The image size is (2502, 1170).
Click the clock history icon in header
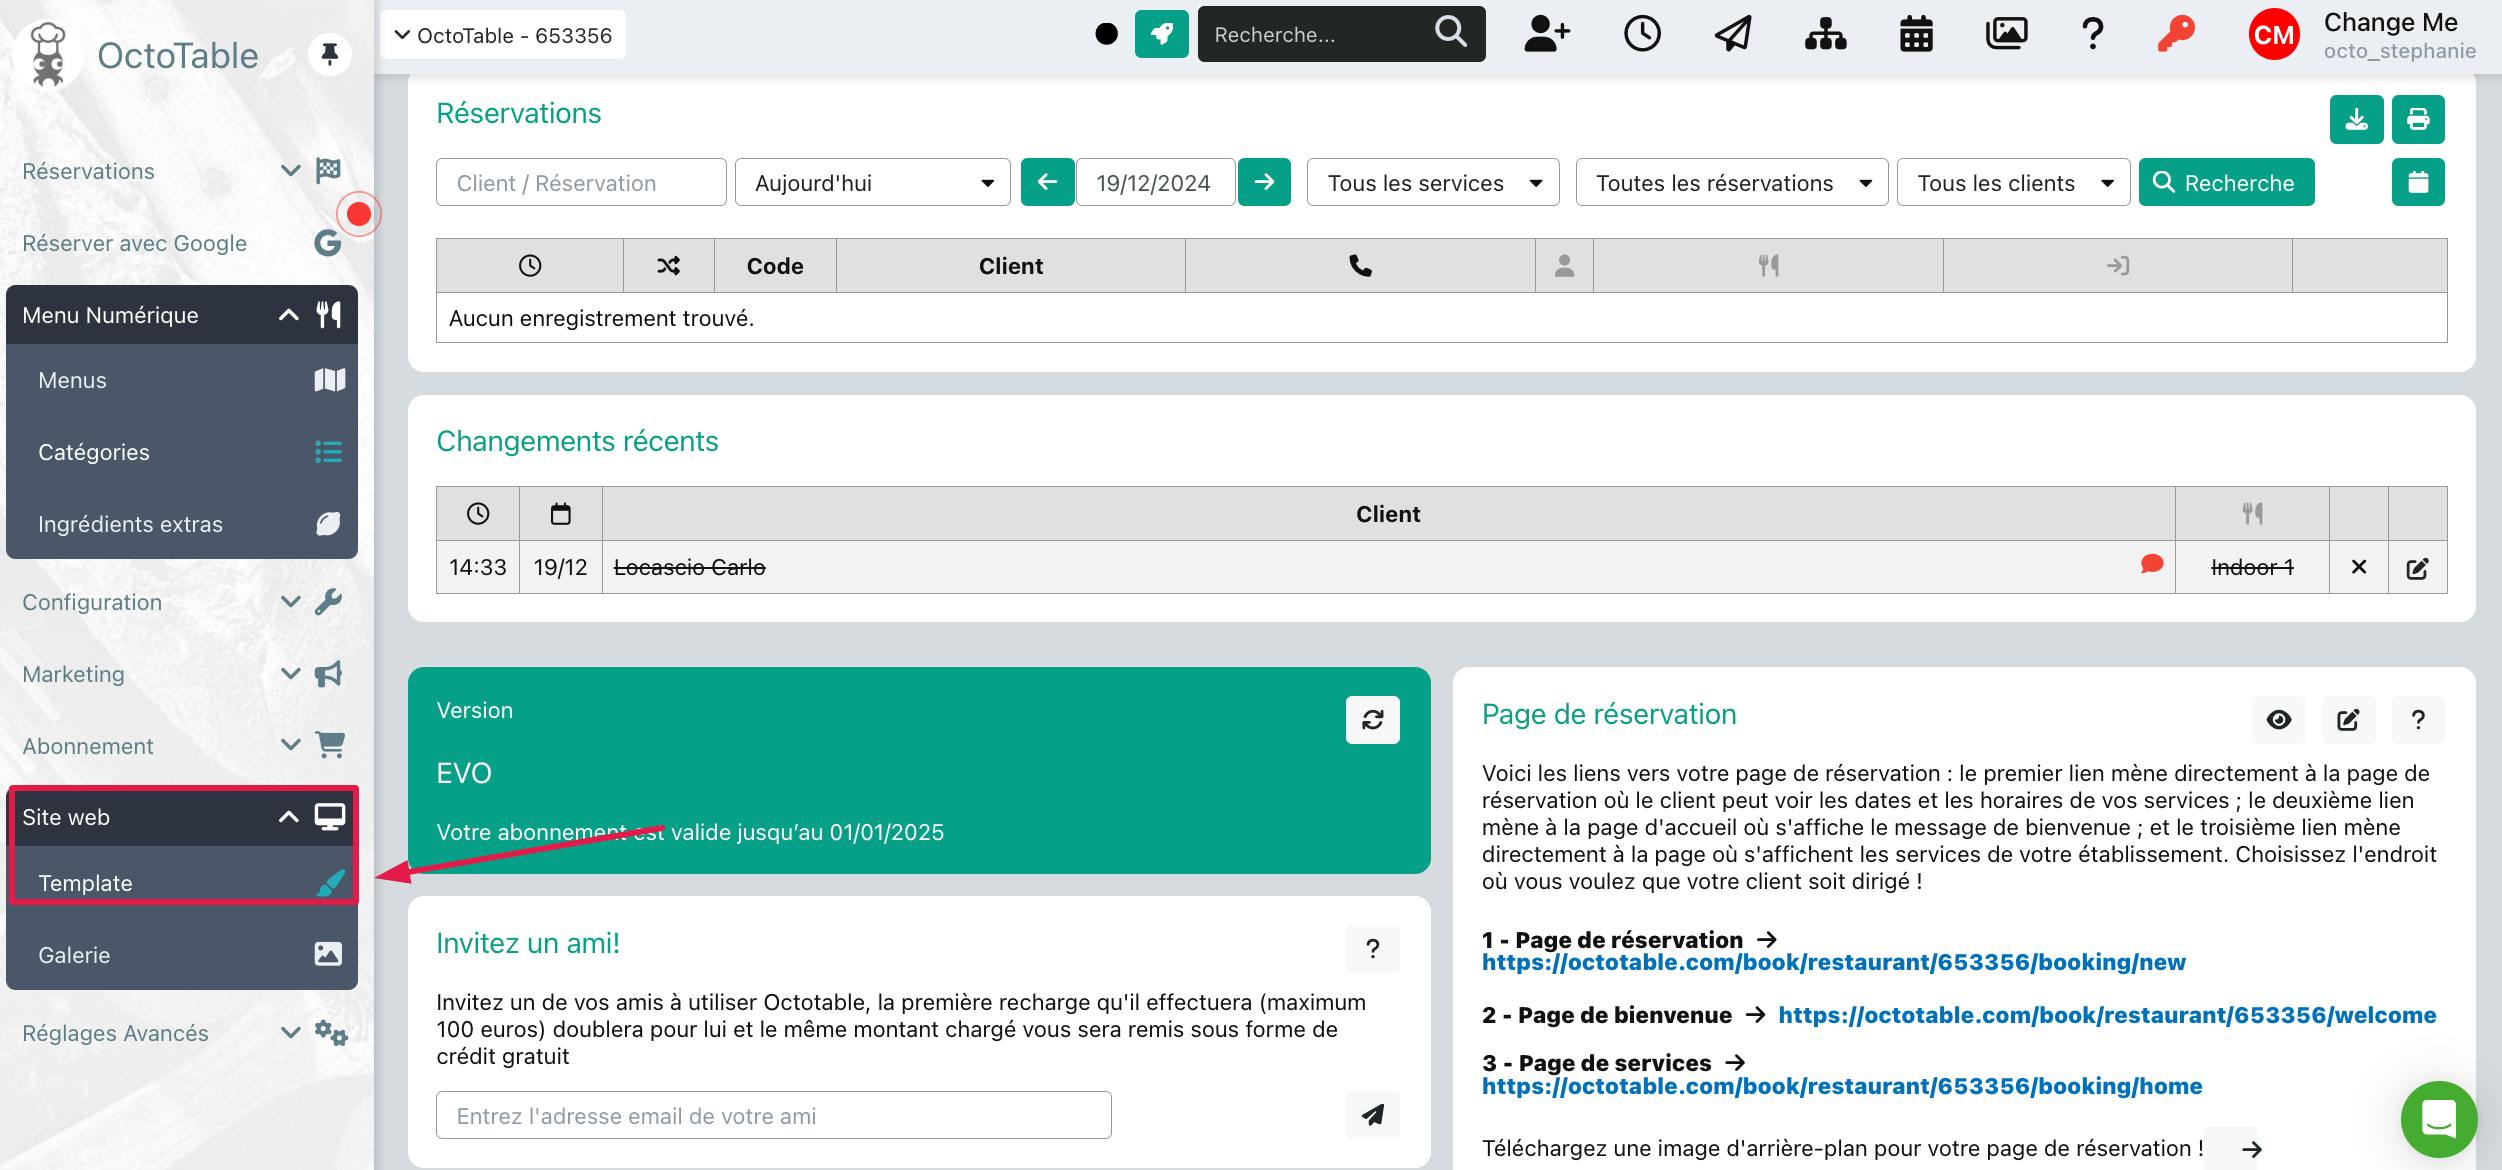click(x=1642, y=35)
